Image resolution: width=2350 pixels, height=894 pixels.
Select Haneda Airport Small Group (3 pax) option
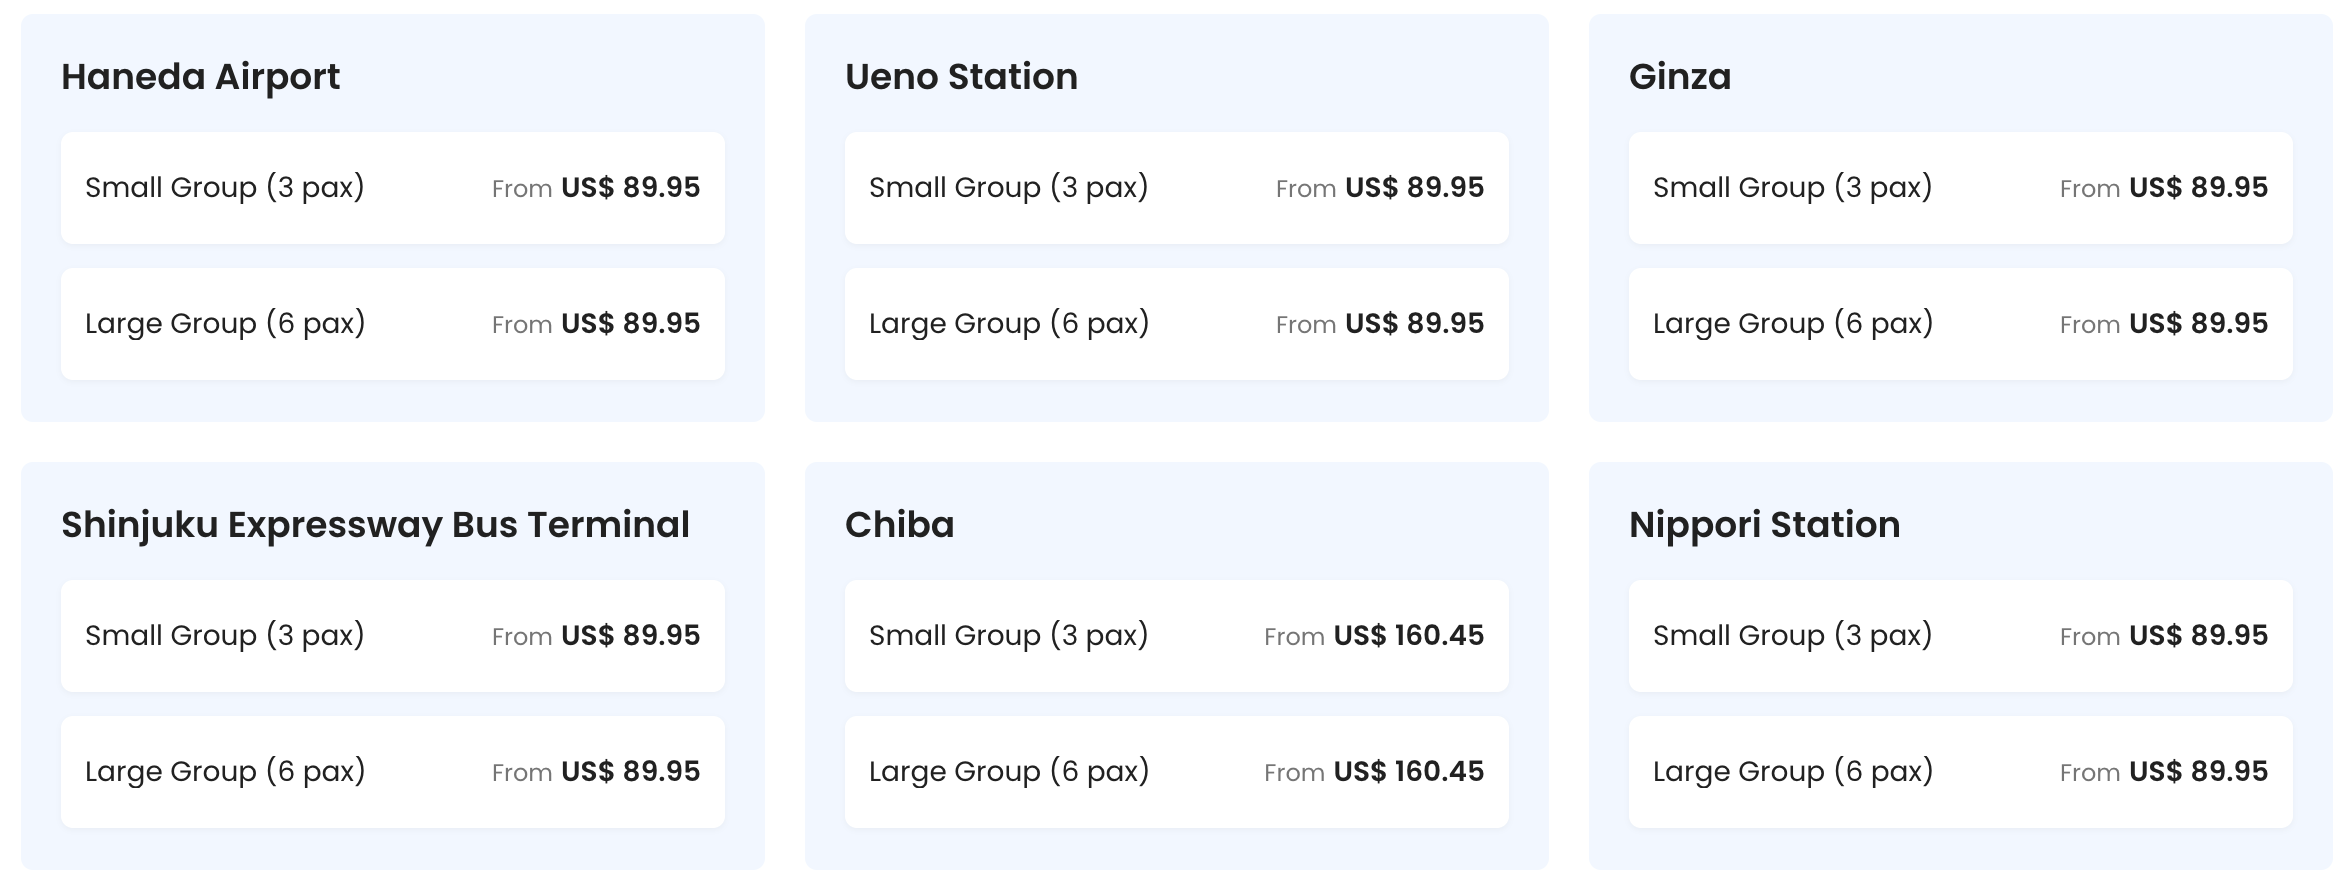pyautogui.click(x=392, y=188)
